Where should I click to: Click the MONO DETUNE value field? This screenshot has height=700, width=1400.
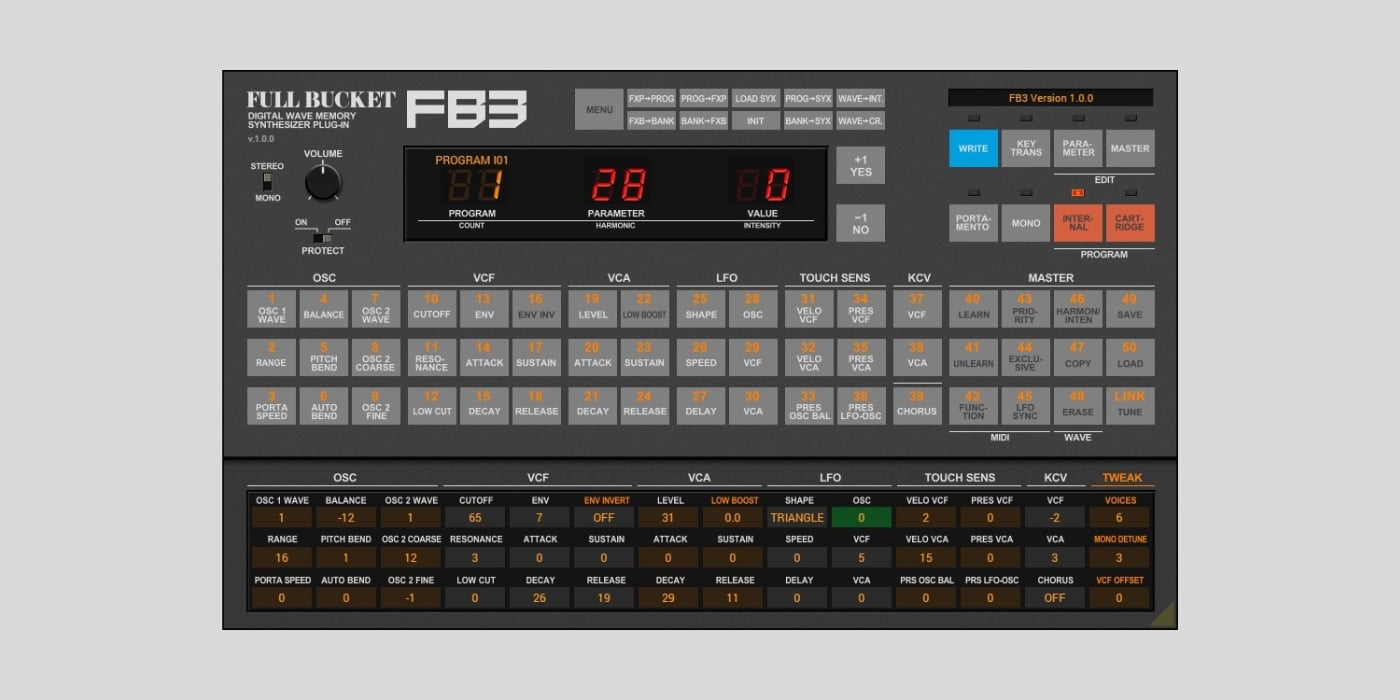[1119, 558]
